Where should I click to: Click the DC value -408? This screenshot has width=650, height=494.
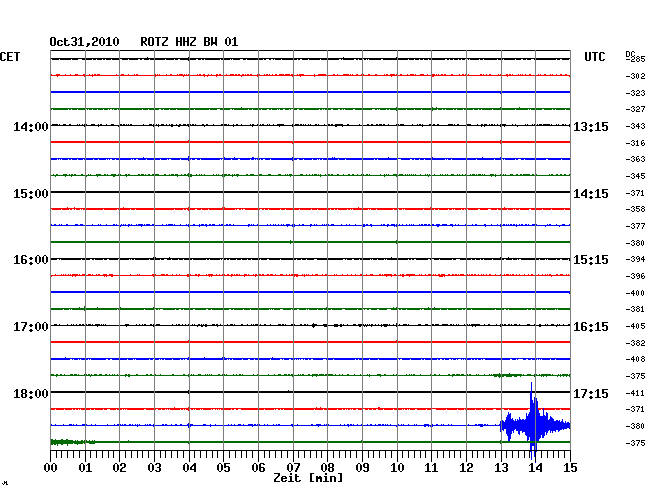[635, 359]
